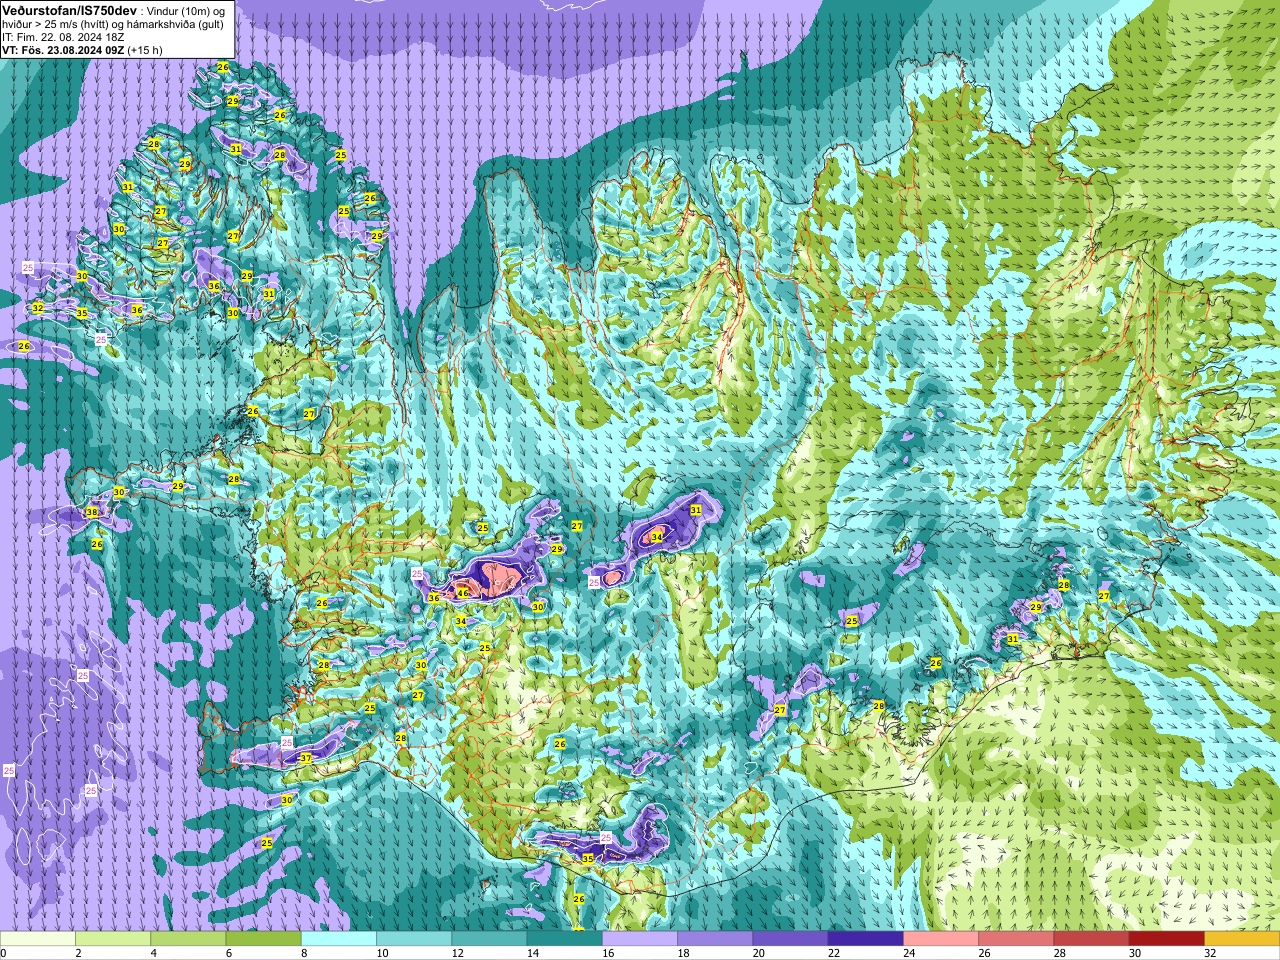The image size is (1280, 960).
Task: Pick the pale yellow 0–2 legend swatch
Action: click(38, 939)
